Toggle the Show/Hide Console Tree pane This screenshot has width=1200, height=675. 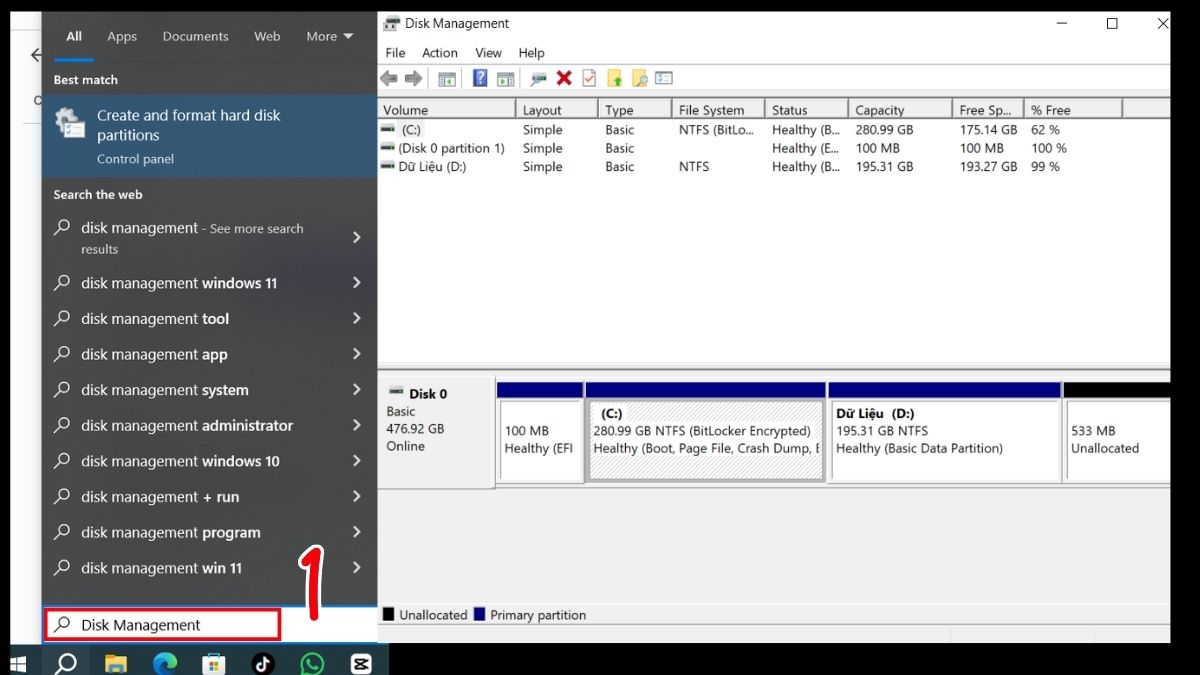tap(447, 78)
